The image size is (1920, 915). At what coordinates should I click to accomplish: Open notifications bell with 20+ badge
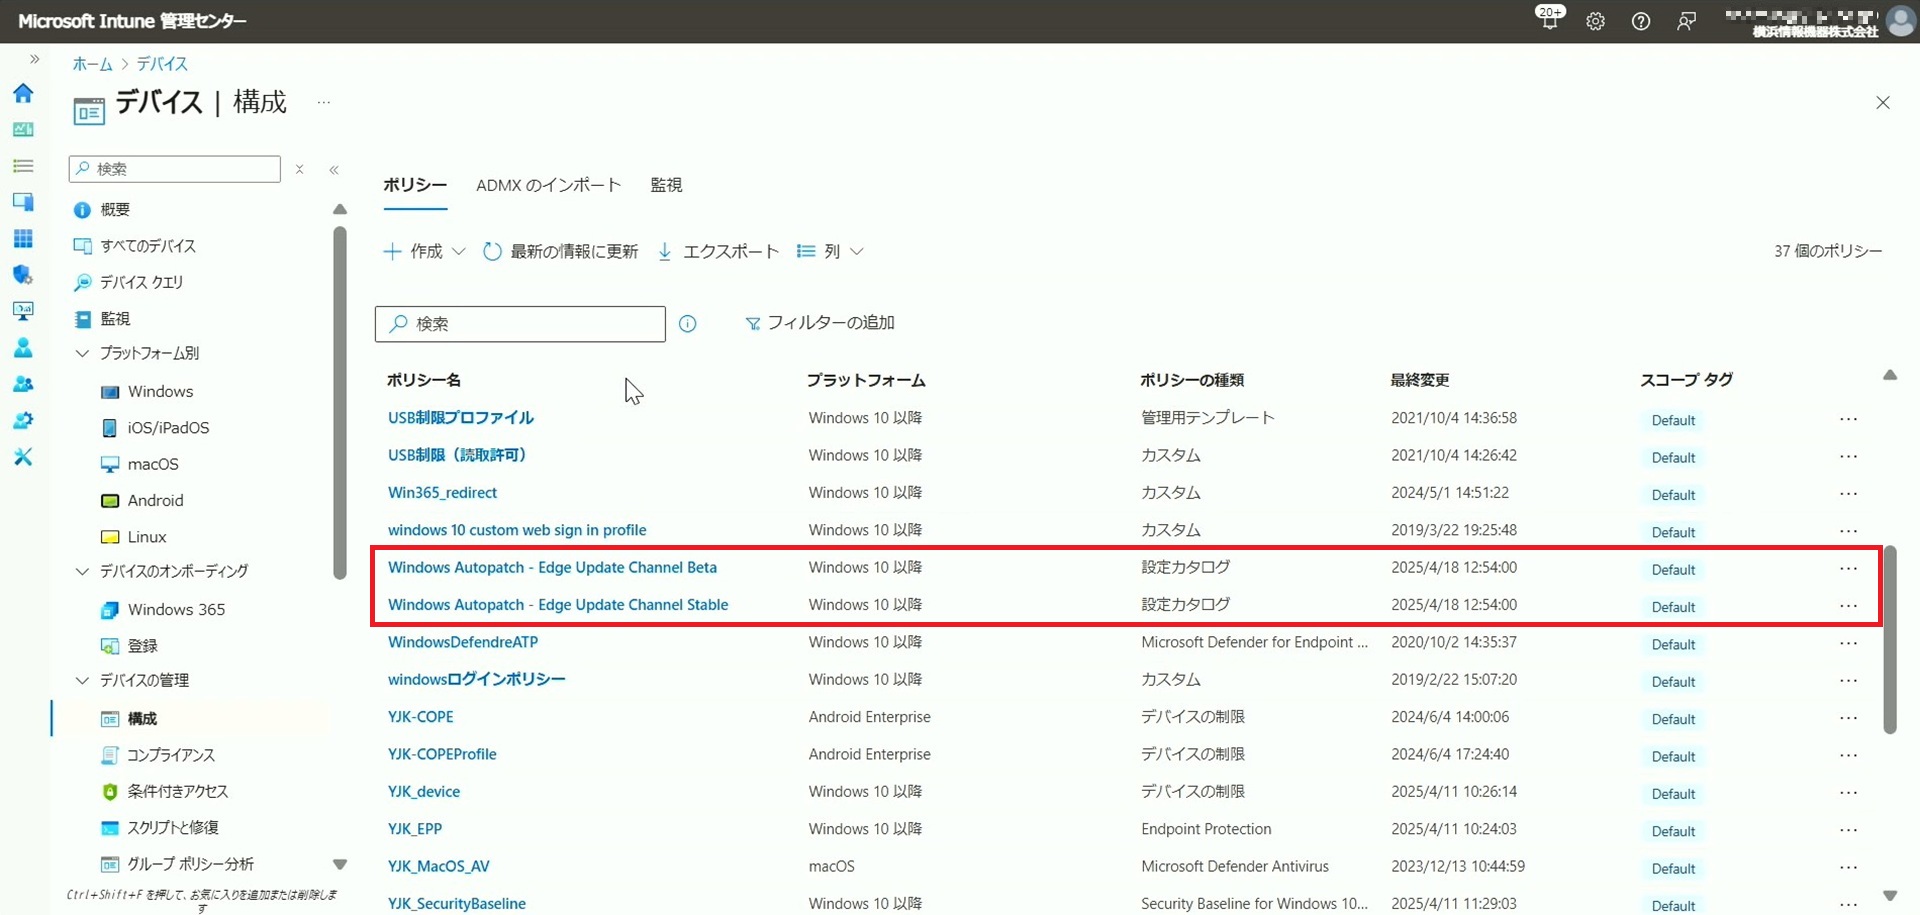click(1550, 19)
